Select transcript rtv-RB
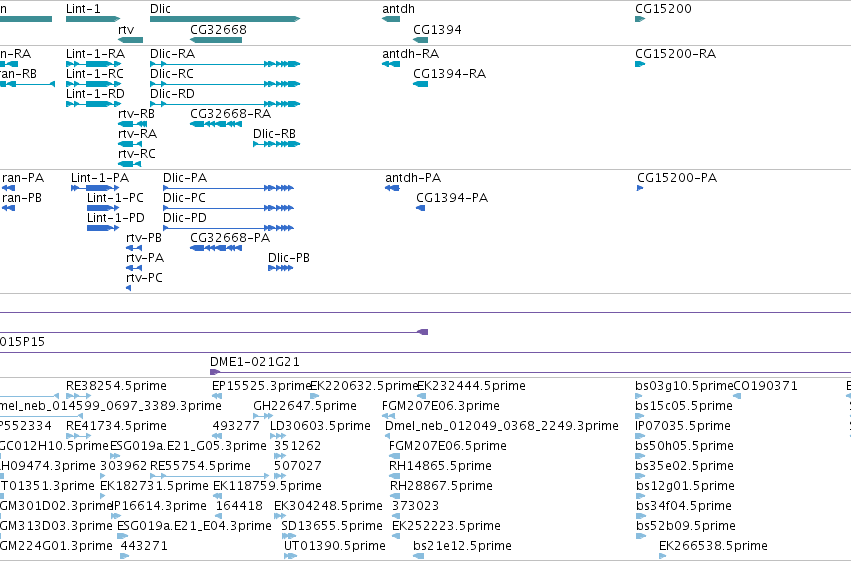 coord(132,124)
